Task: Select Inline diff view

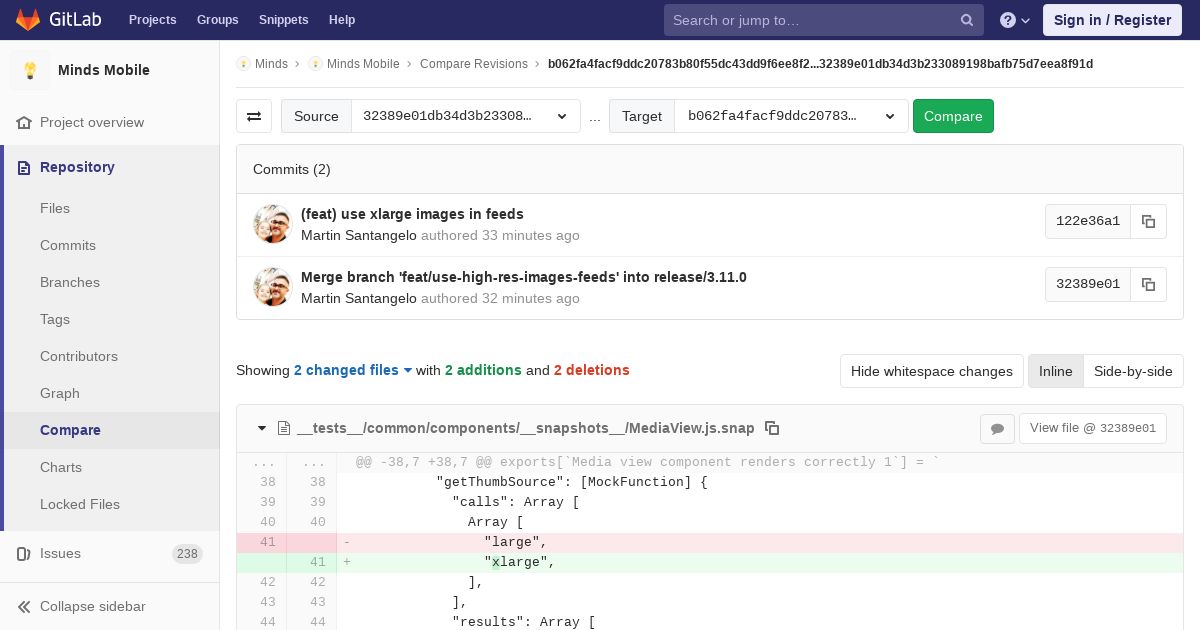Action: pos(1055,371)
